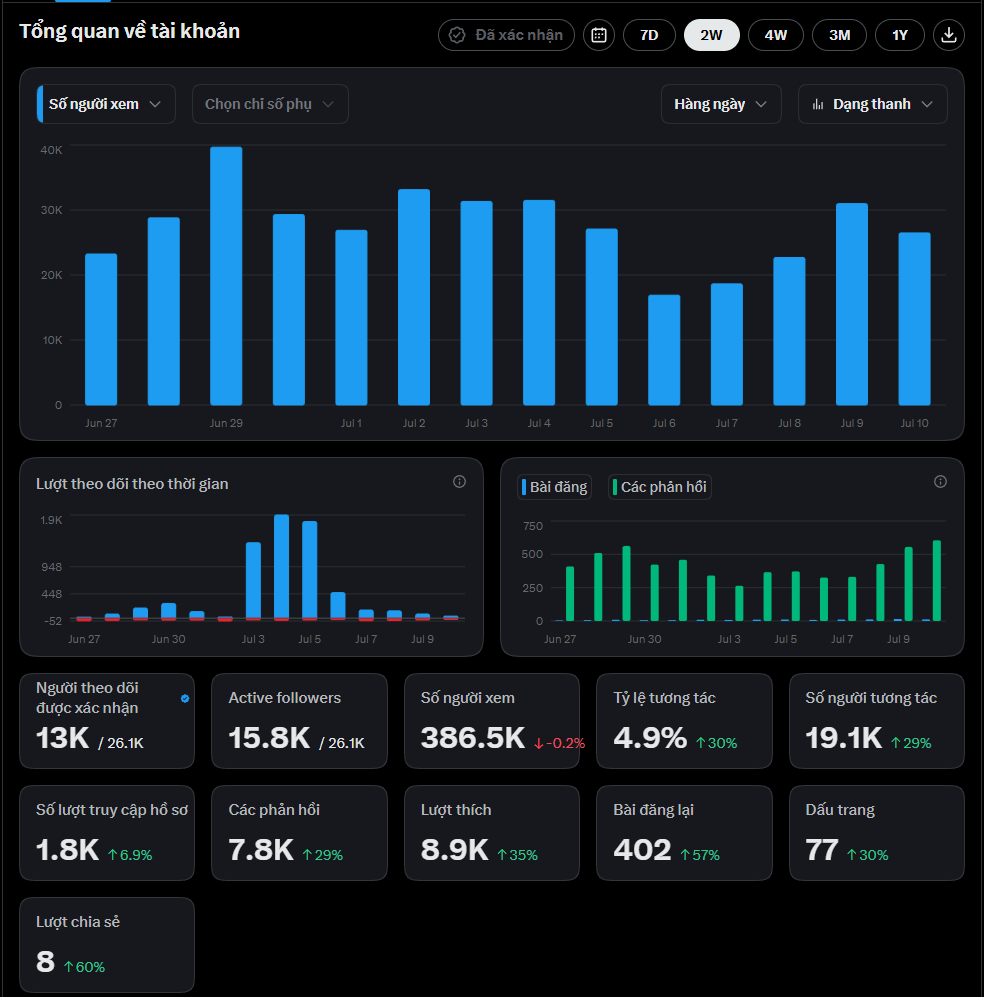Select the 3M time range

pyautogui.click(x=839, y=35)
